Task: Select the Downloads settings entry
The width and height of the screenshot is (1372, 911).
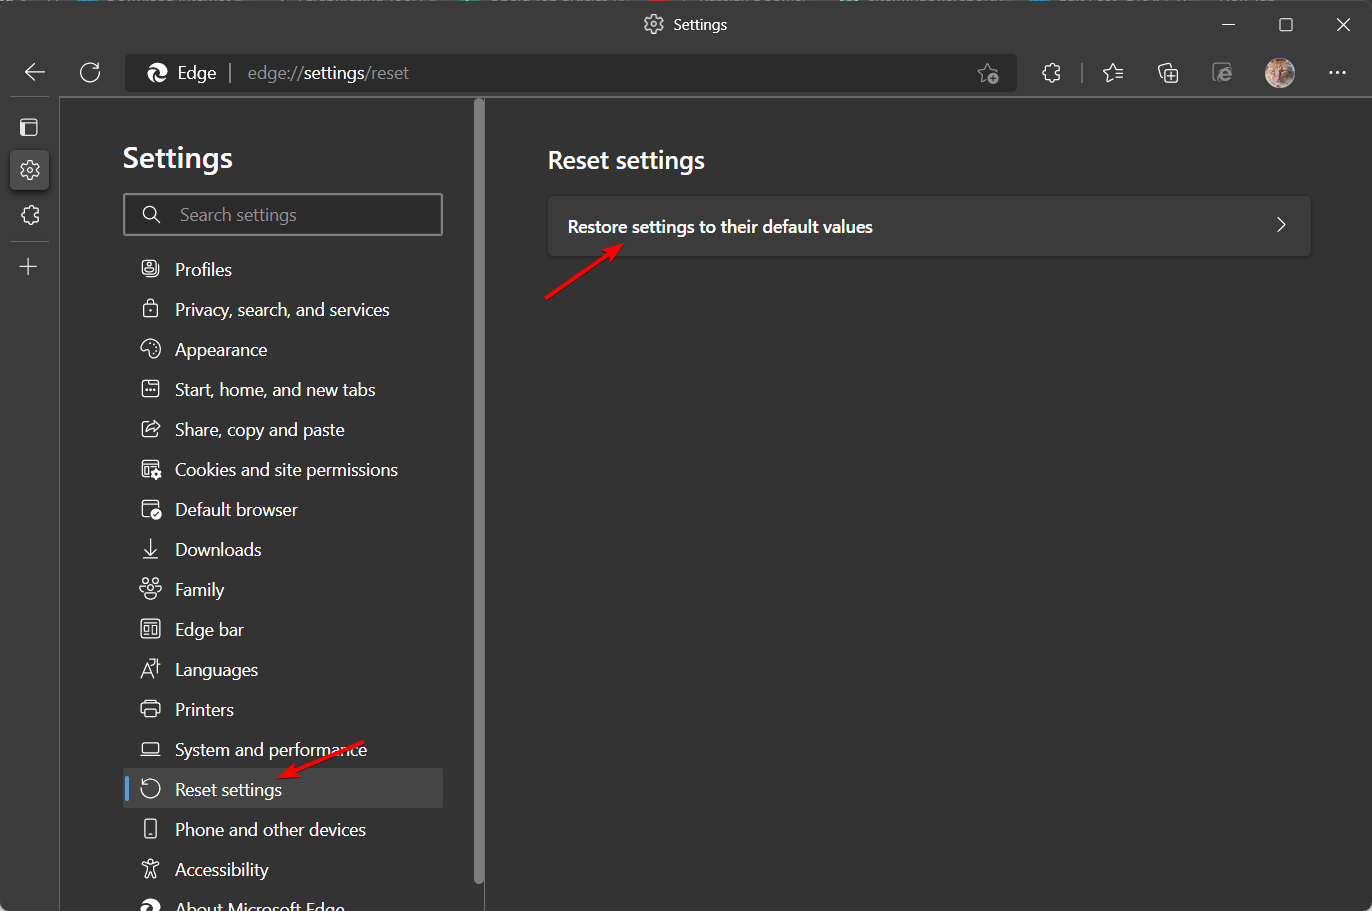Action: point(217,549)
